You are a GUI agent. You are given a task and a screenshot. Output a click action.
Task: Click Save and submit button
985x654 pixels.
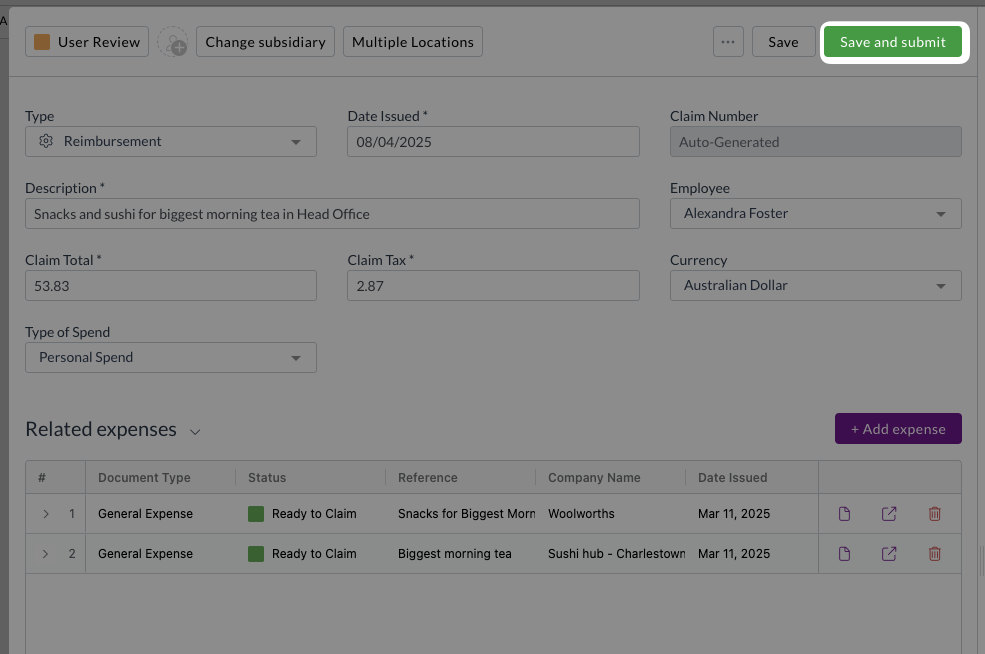coord(893,42)
